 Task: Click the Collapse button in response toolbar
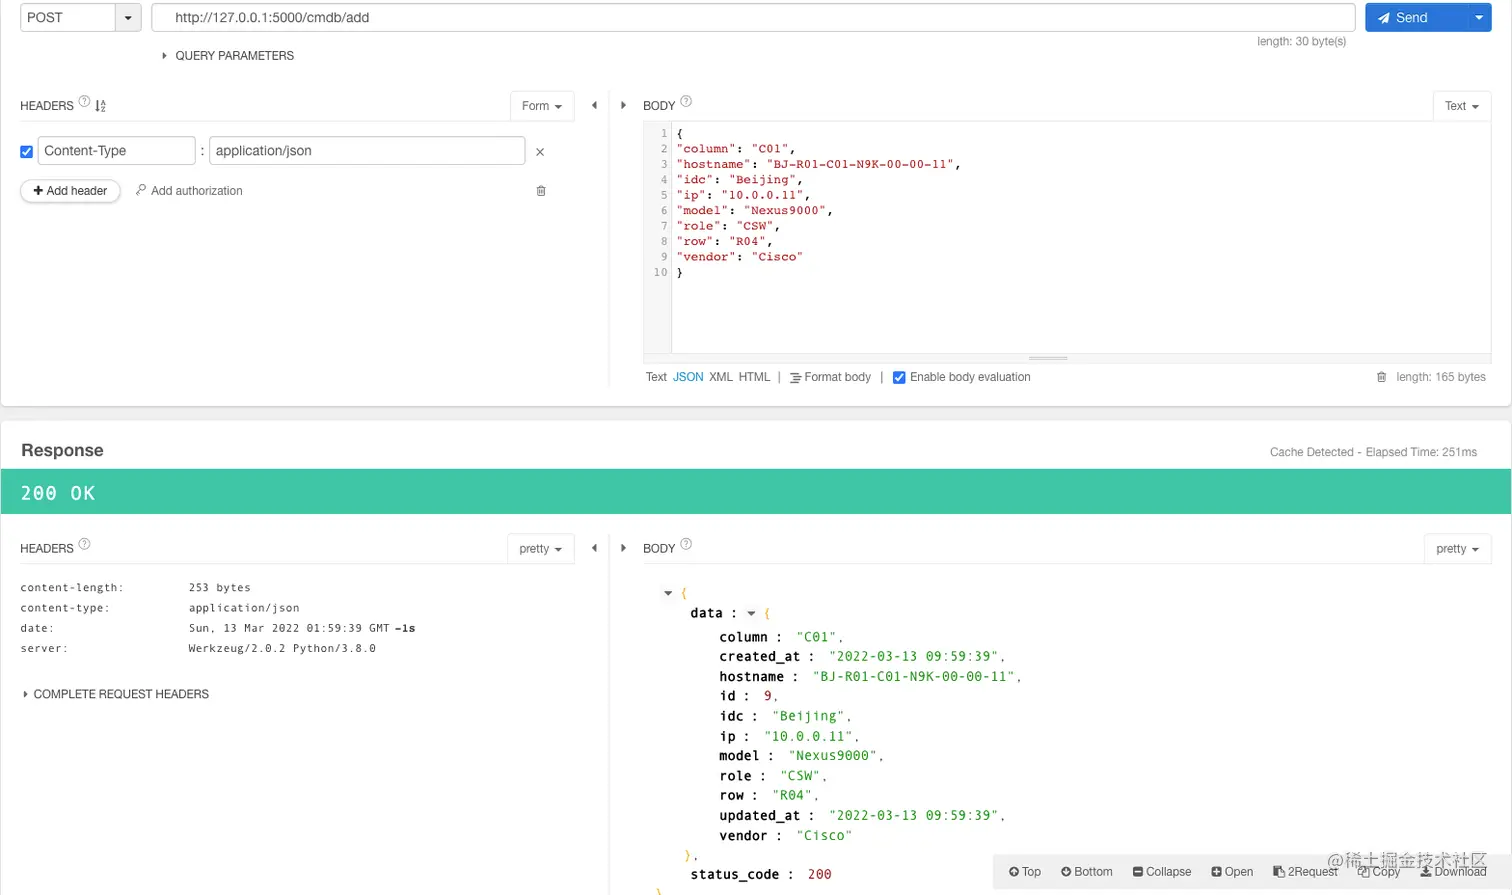[1162, 872]
